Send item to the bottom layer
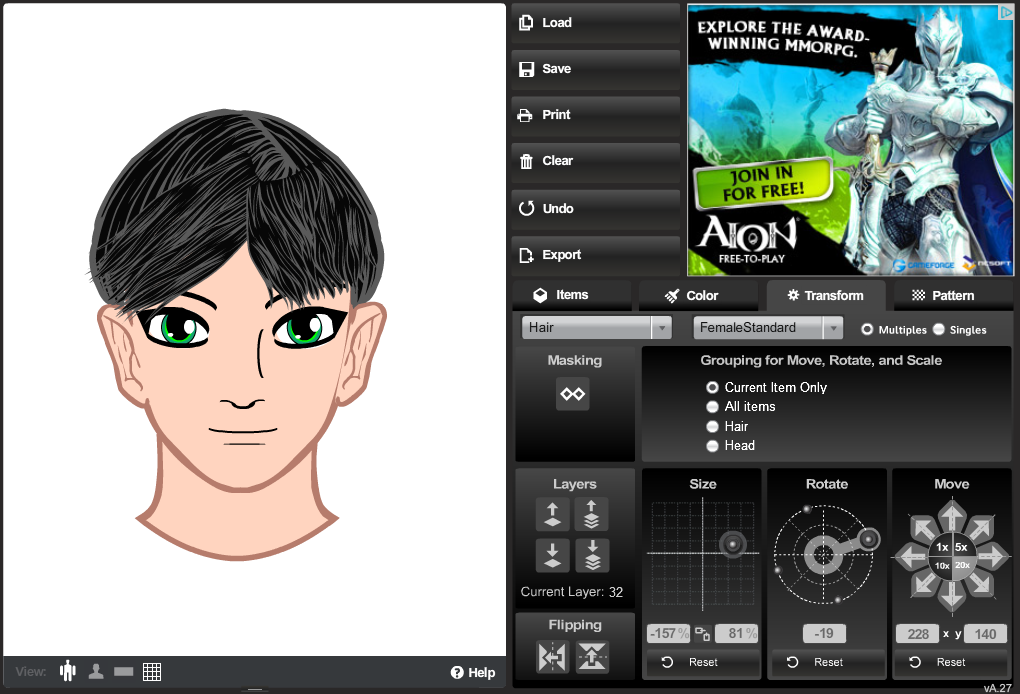 click(x=592, y=555)
